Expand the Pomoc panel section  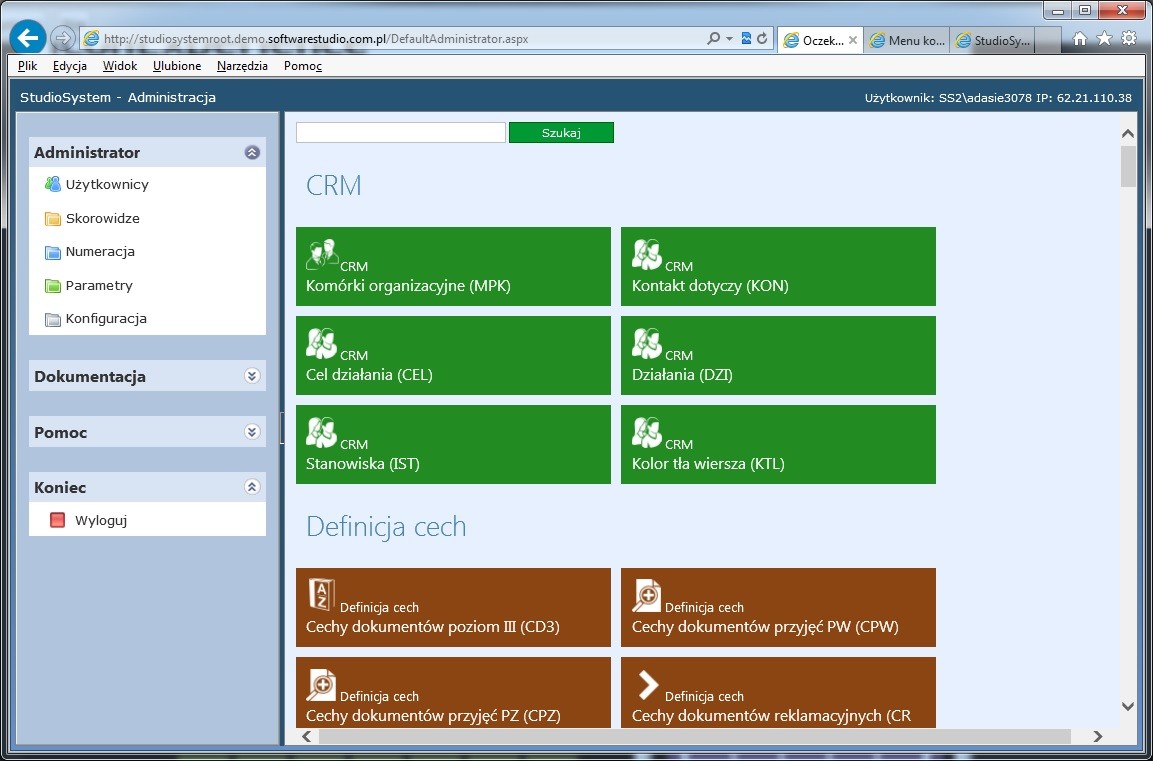tap(252, 432)
